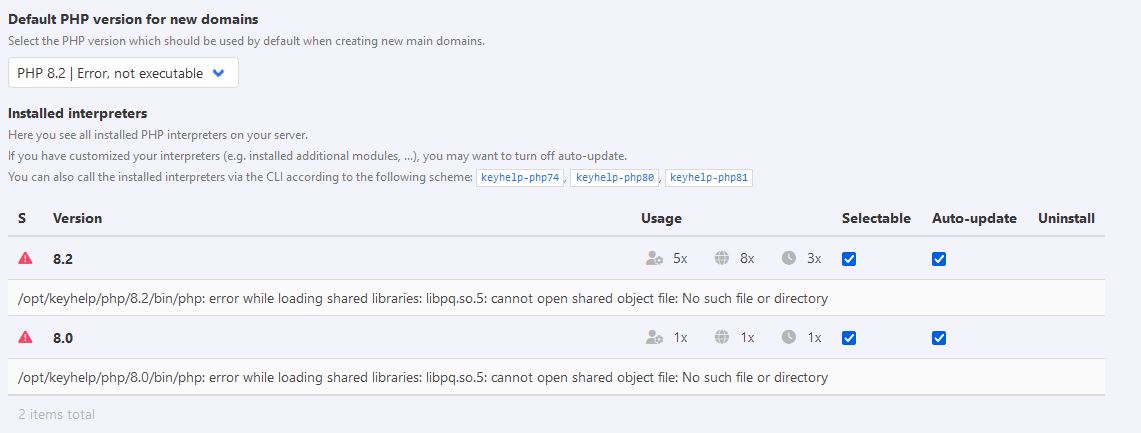
Task: Click the users icon in 8.0 row
Action: (655, 338)
